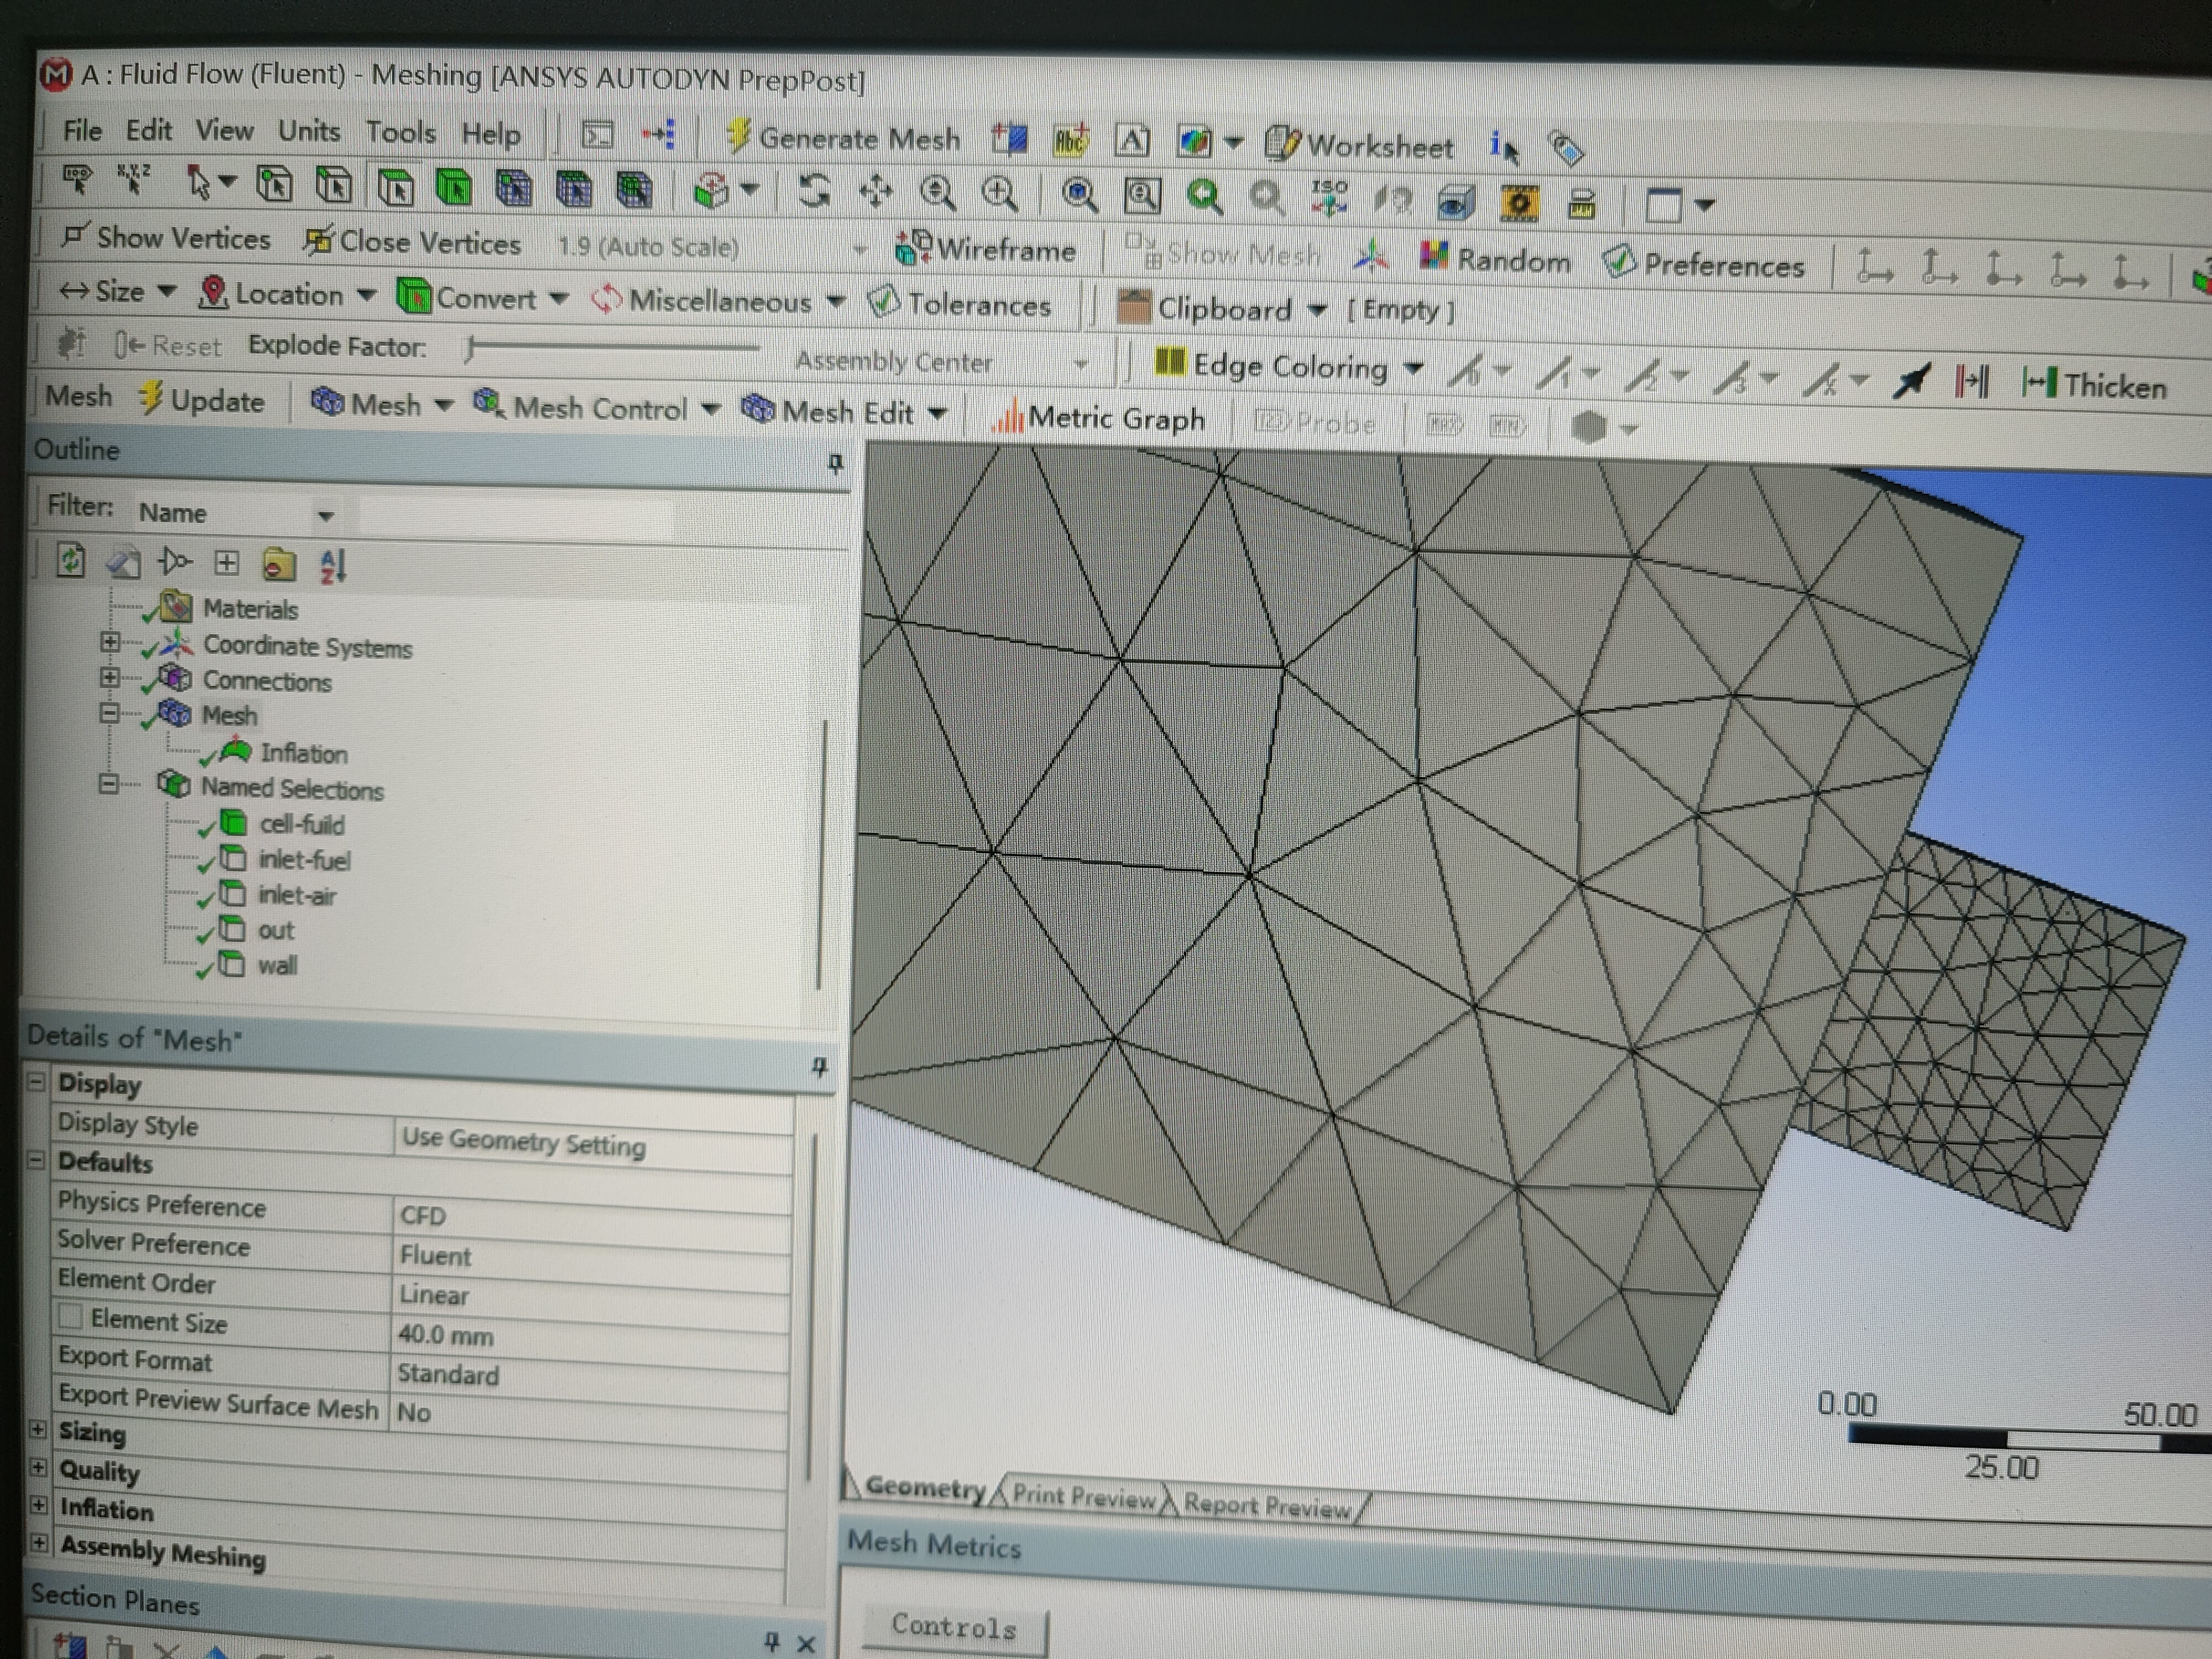This screenshot has height=1659, width=2212.
Task: Click the Update button
Action: click(x=202, y=400)
